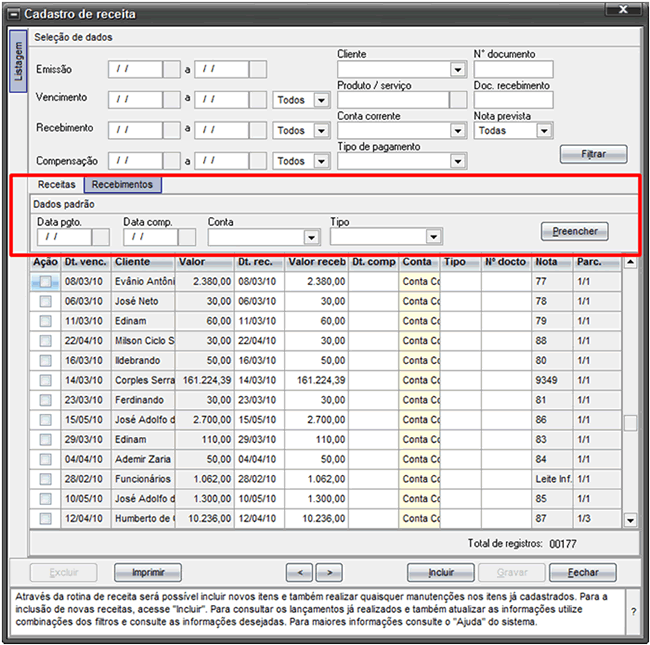Expand the Tipo de pagamento dropdown
Viewport: 650px width, 645px height.
(x=458, y=161)
